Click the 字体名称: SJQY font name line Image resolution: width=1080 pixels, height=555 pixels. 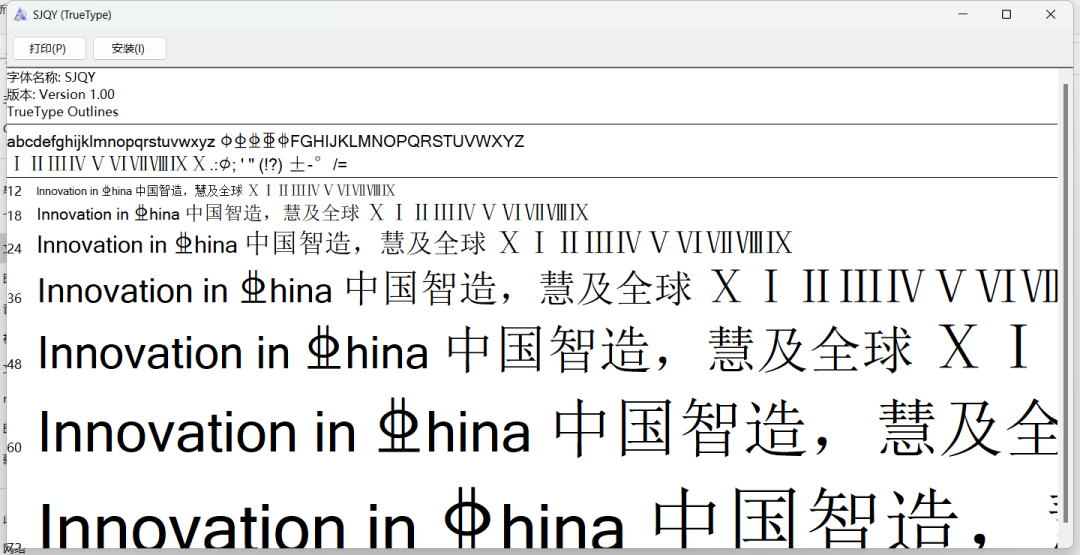[x=52, y=77]
